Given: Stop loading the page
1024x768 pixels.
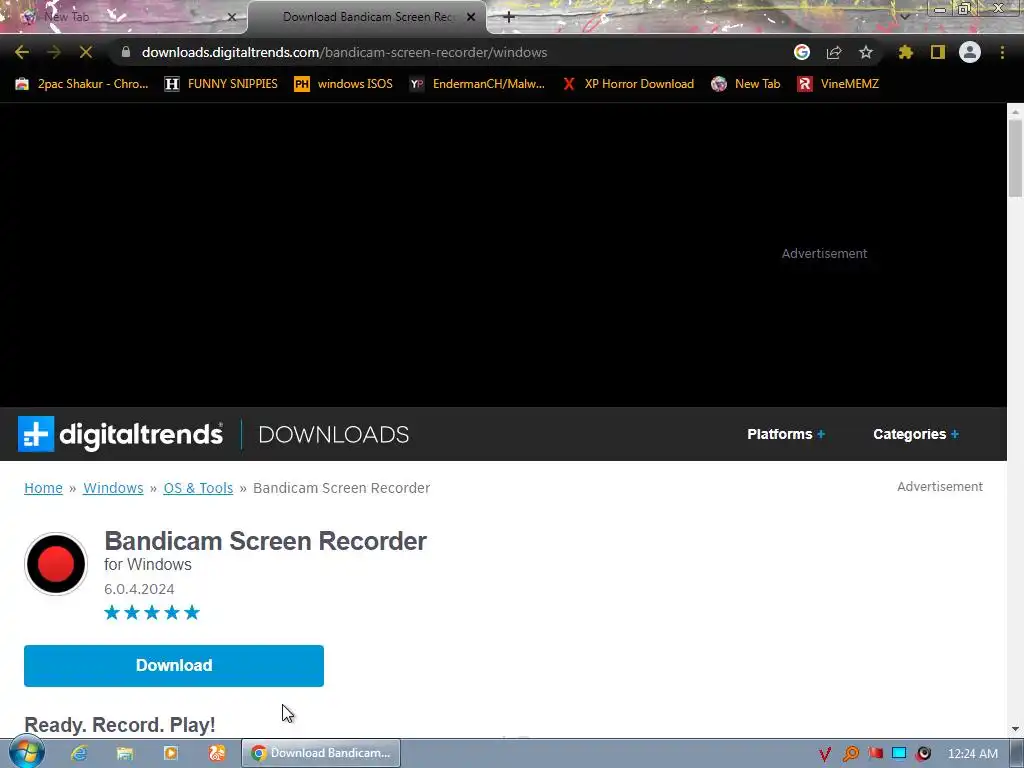Looking at the screenshot, I should 86,52.
